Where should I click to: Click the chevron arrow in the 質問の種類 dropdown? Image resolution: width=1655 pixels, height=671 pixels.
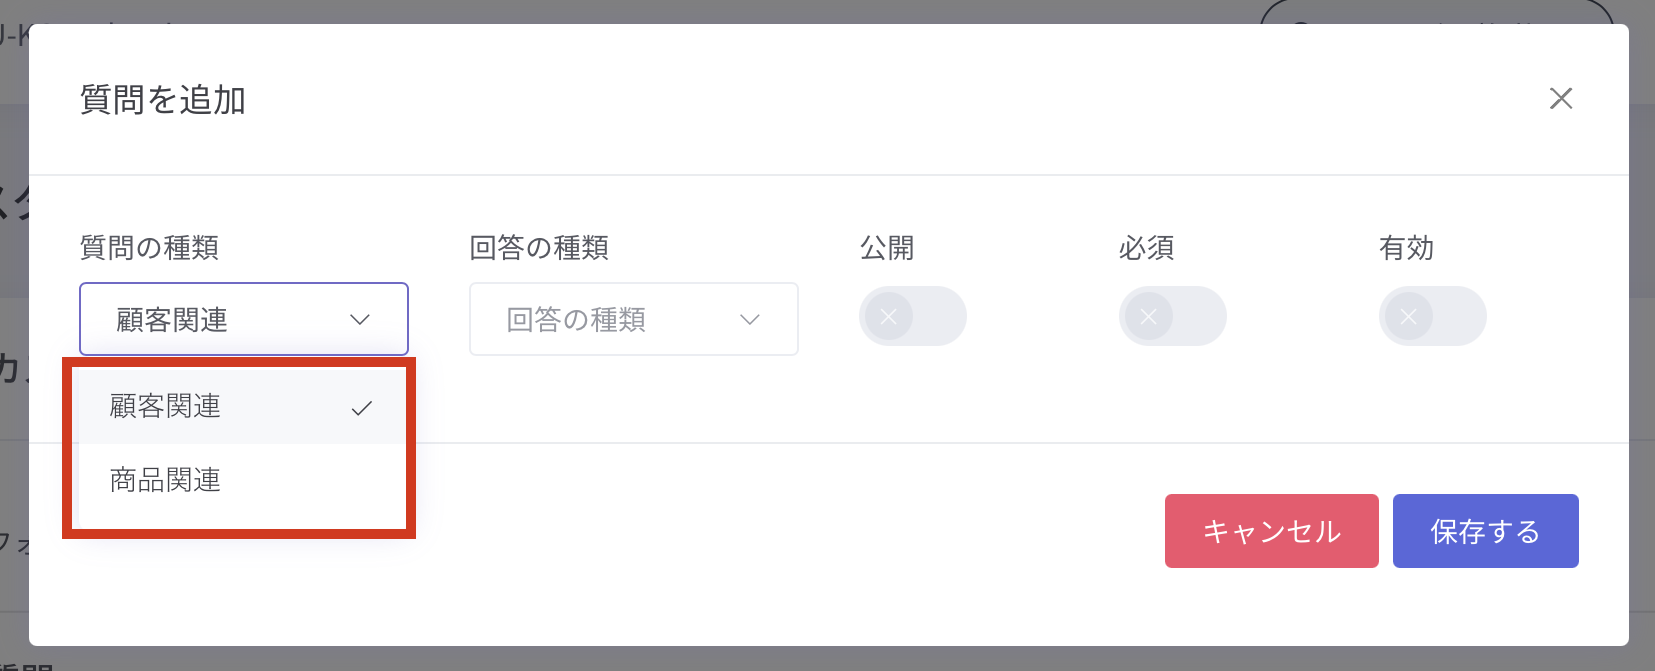click(360, 320)
